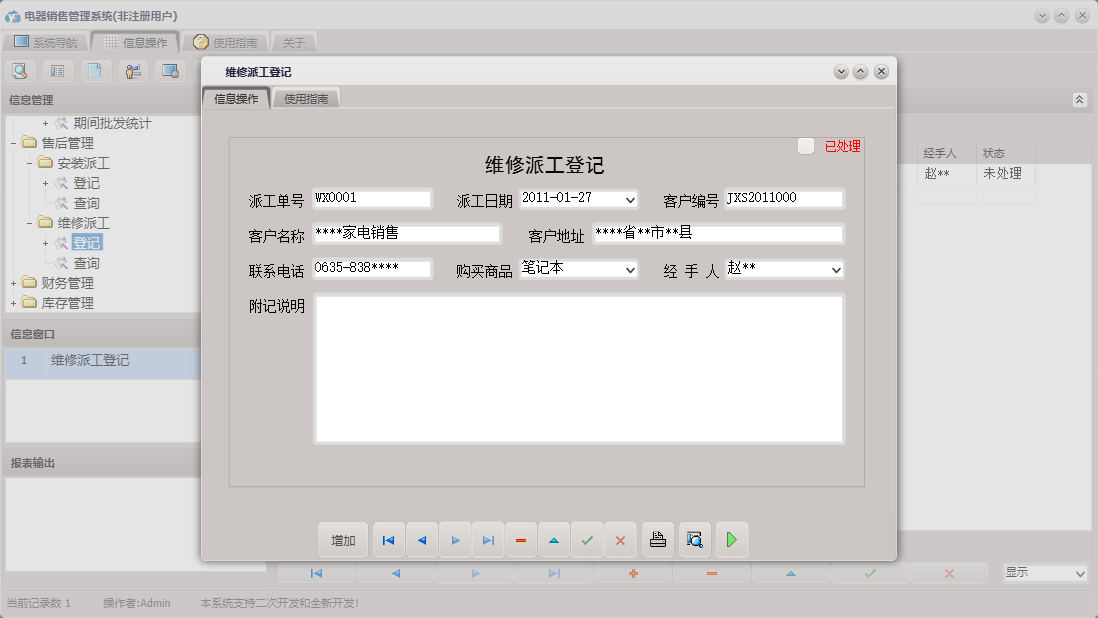Open the print preview icon
This screenshot has width=1098, height=618.
click(694, 539)
